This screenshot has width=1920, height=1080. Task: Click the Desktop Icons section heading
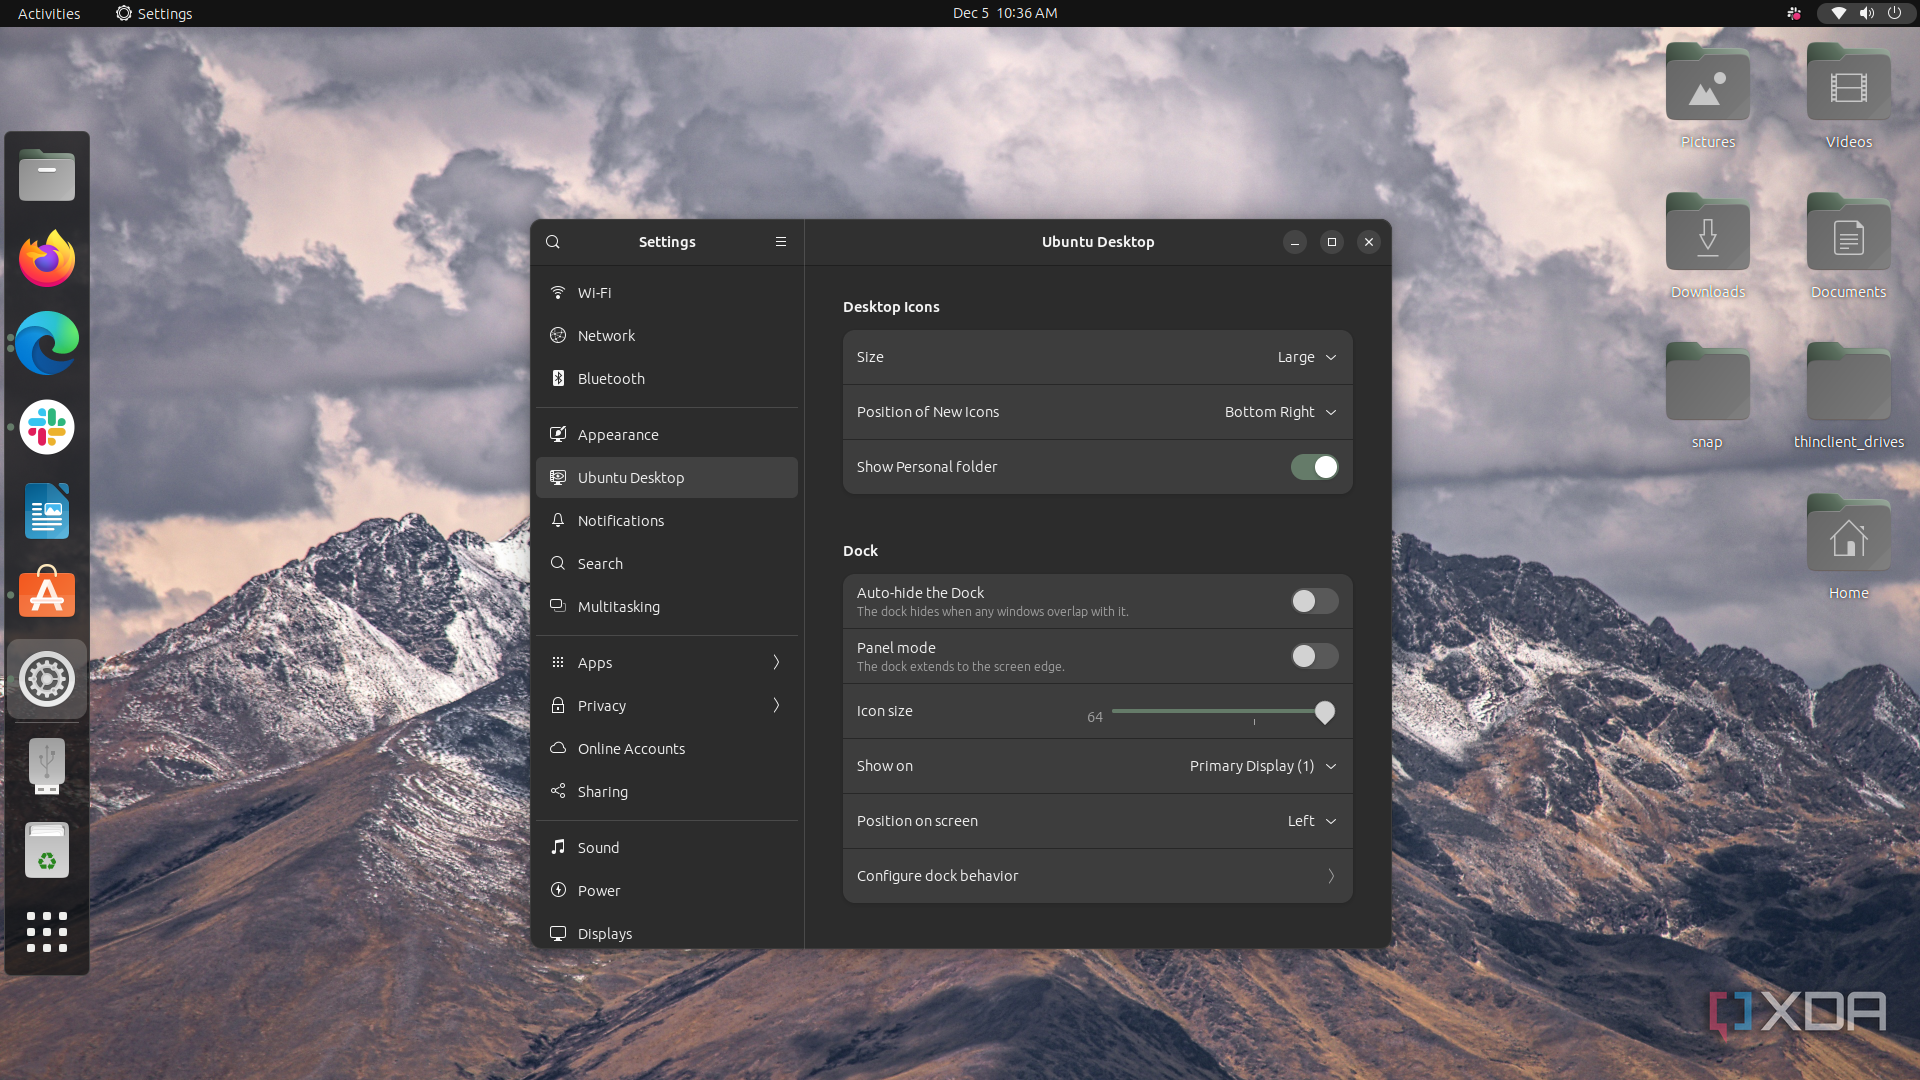[891, 307]
